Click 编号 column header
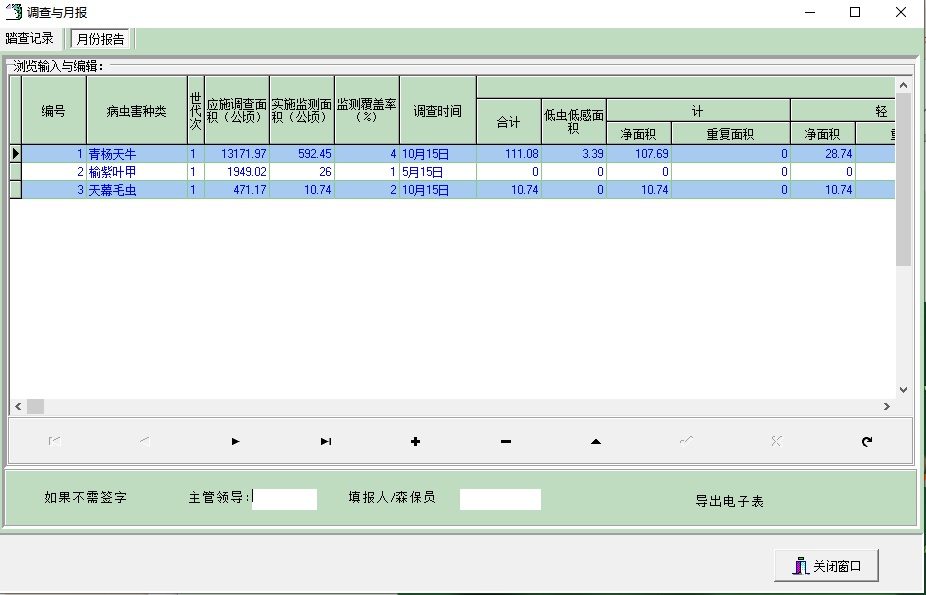The width and height of the screenshot is (926, 595). tap(54, 110)
